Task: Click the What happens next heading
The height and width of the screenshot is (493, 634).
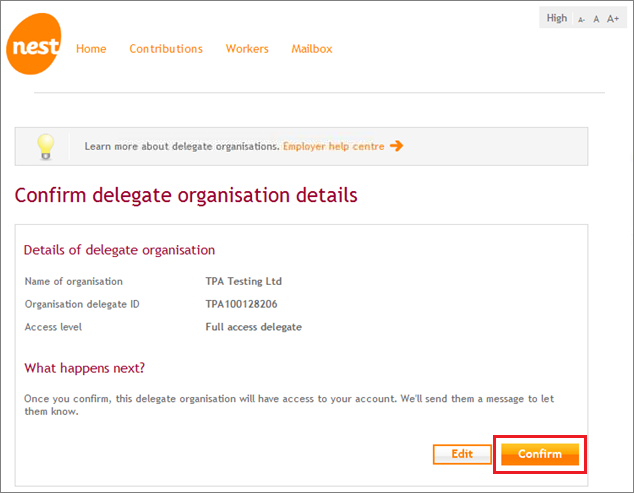Action: coord(85,368)
